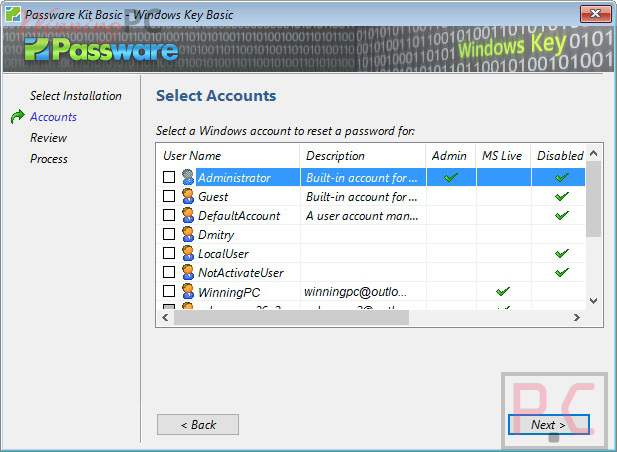Select the Guest user name
Image resolution: width=617 pixels, height=452 pixels.
click(x=213, y=197)
